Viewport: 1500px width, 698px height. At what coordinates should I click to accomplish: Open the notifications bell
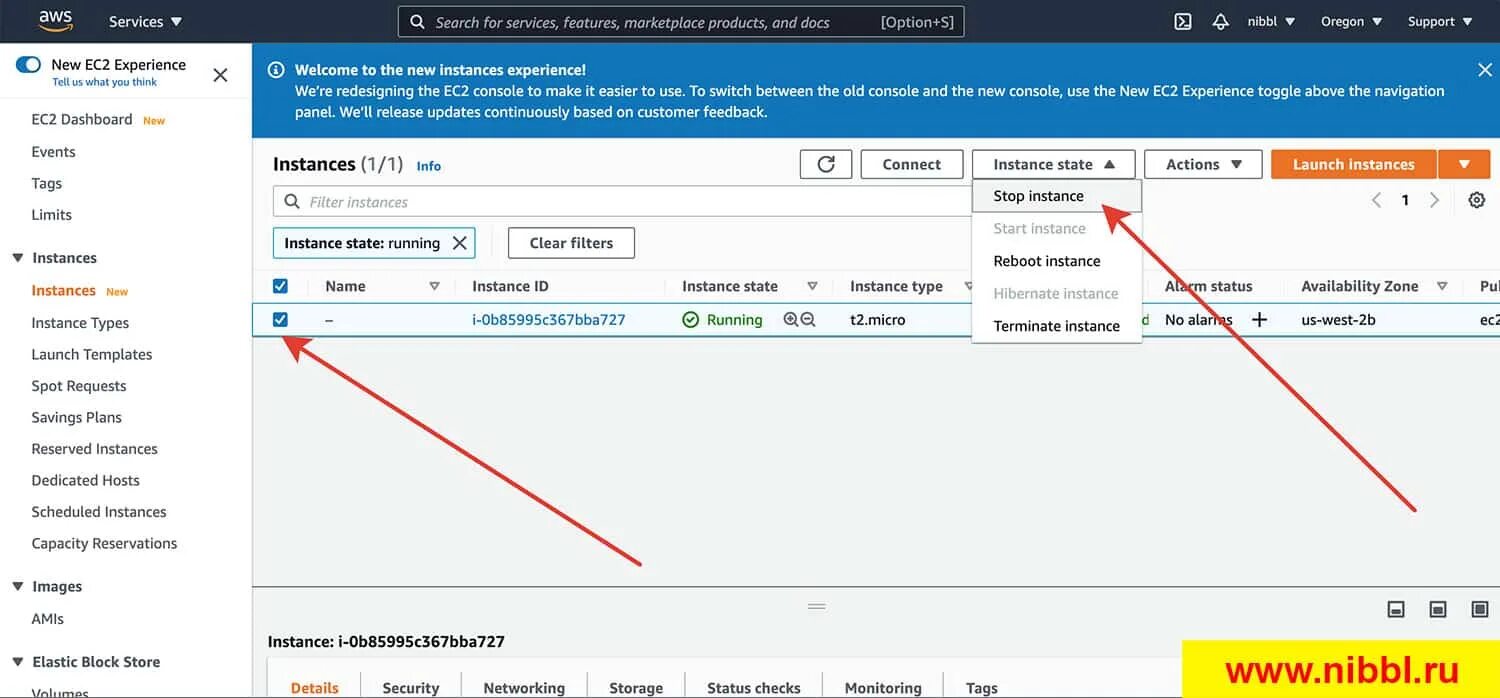click(x=1220, y=21)
